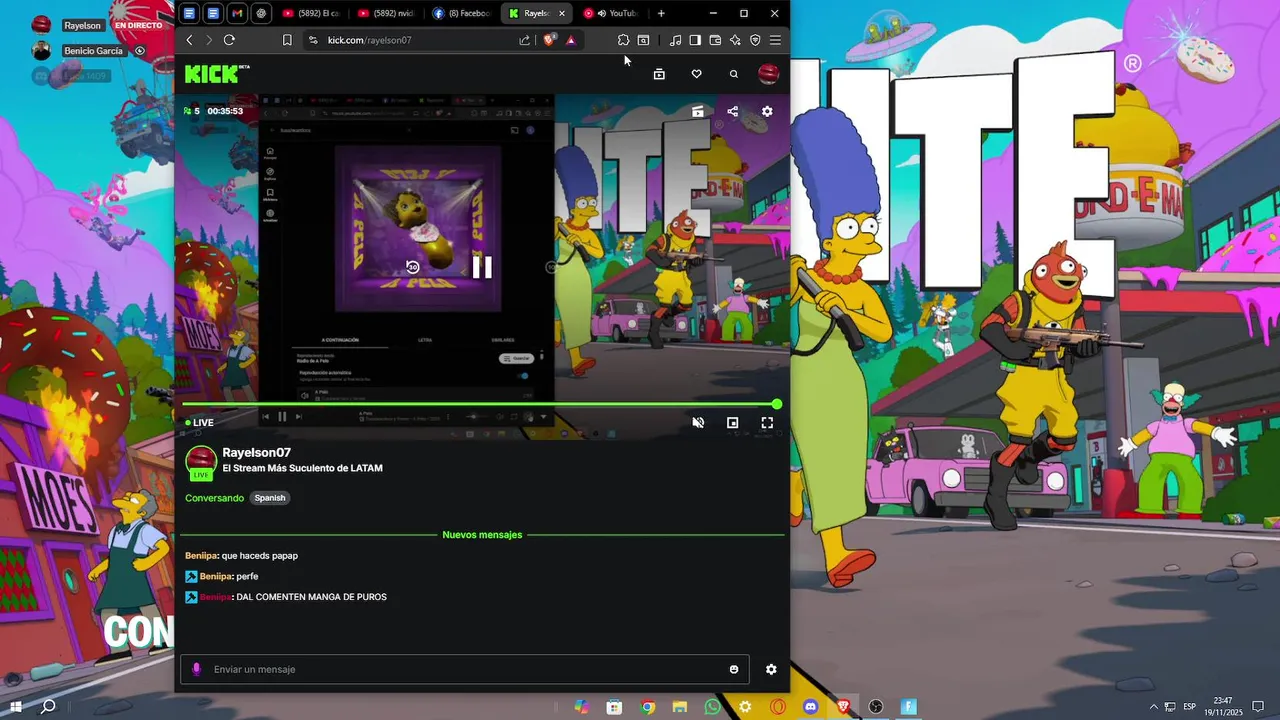
Task: Enter fullscreen on the video player
Action: coord(767,422)
